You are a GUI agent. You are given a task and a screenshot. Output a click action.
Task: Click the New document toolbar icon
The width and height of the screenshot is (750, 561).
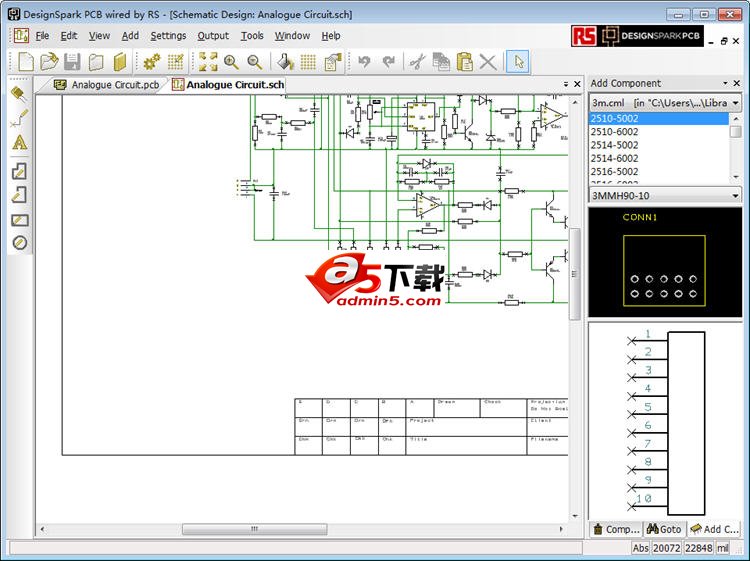(26, 62)
